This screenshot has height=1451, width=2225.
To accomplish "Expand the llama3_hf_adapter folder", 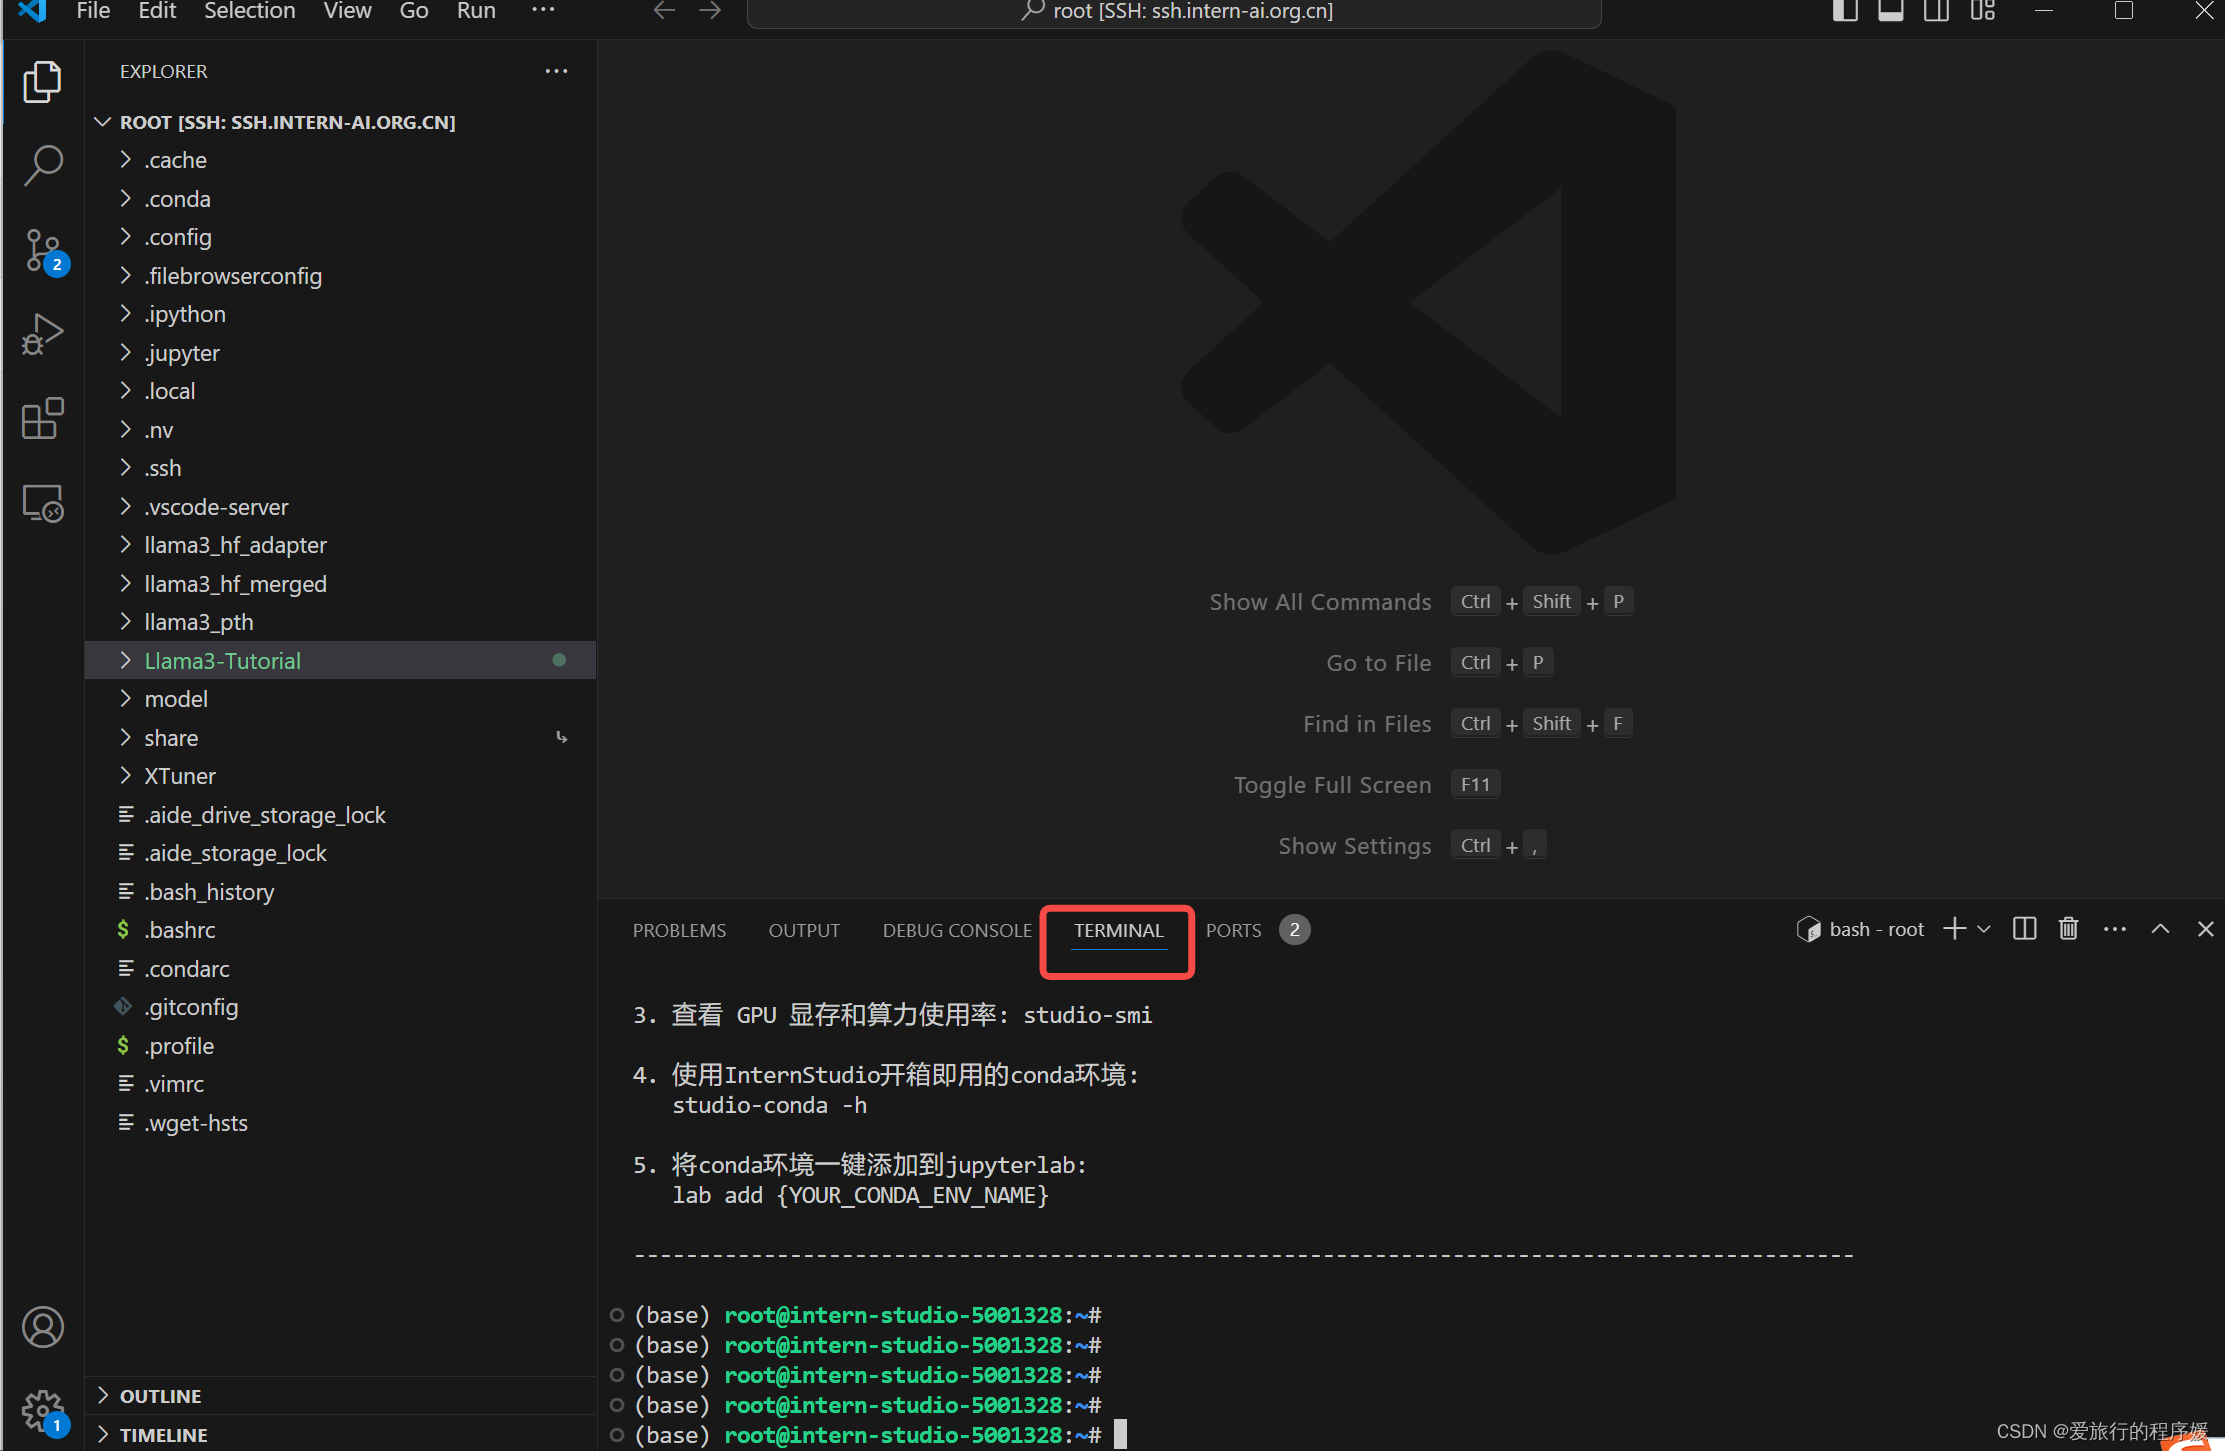I will (x=340, y=545).
